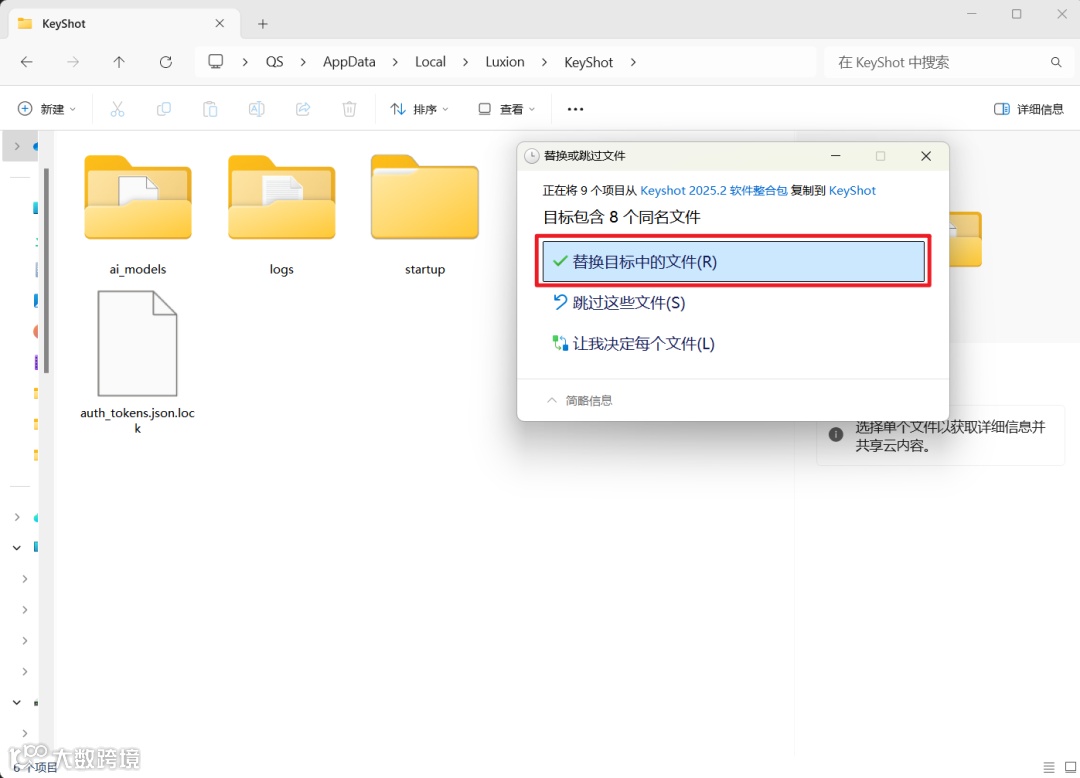Image resolution: width=1080 pixels, height=778 pixels.
Task: Open the logs folder
Action: point(282,215)
